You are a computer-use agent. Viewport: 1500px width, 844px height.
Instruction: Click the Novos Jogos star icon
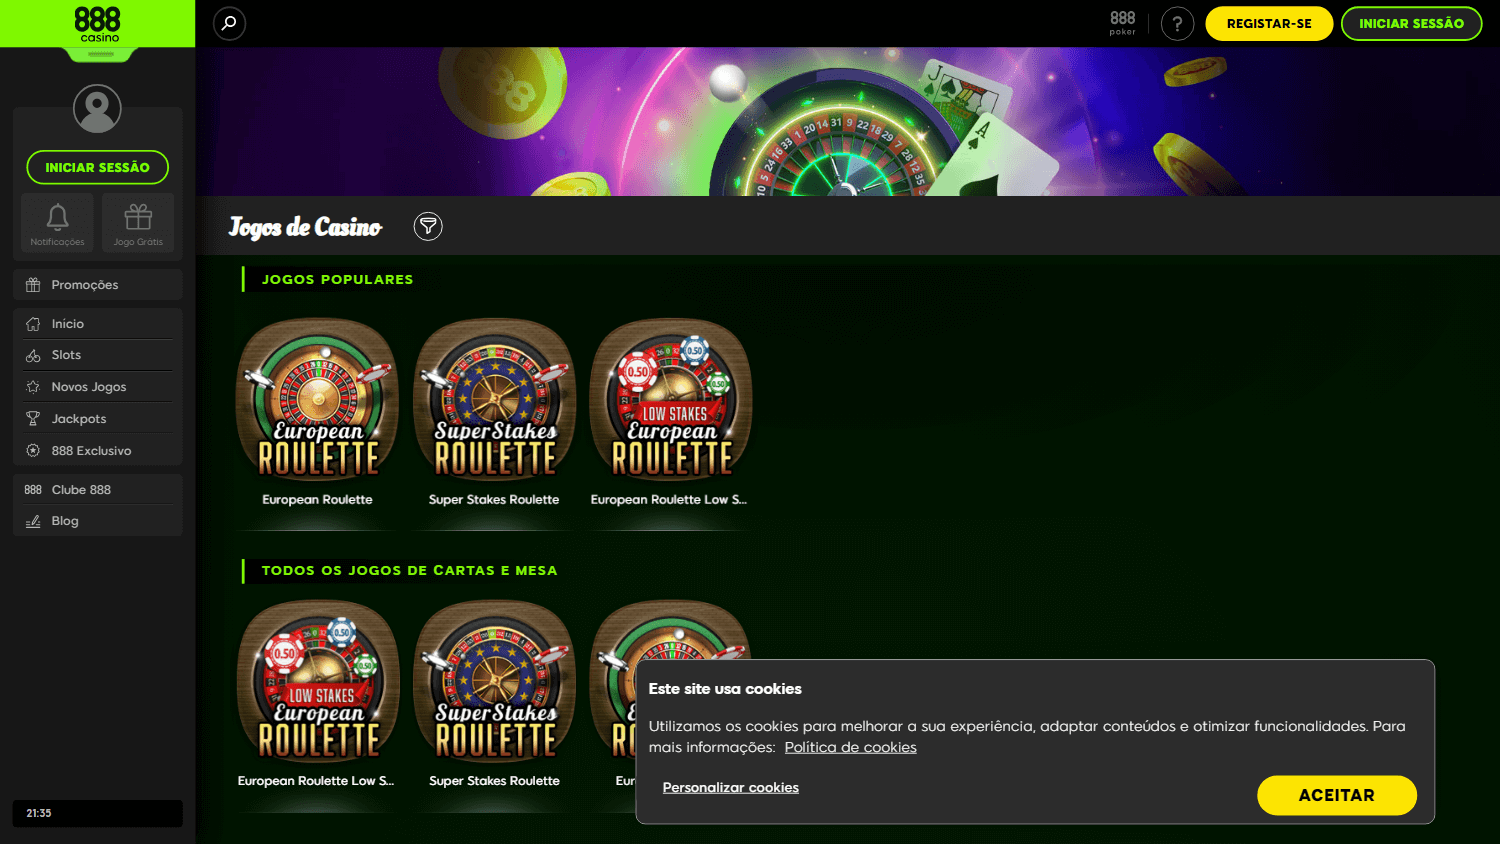[33, 387]
